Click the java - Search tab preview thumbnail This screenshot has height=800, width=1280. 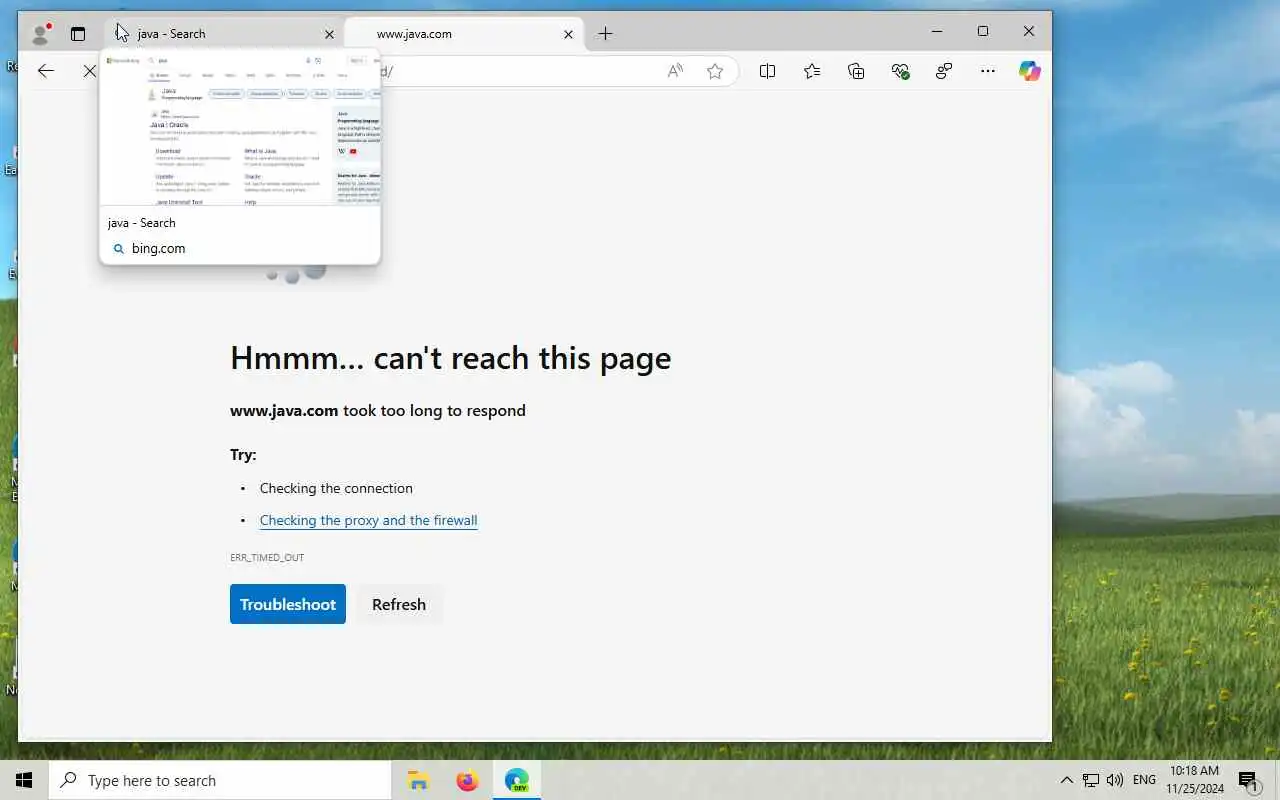point(240,130)
